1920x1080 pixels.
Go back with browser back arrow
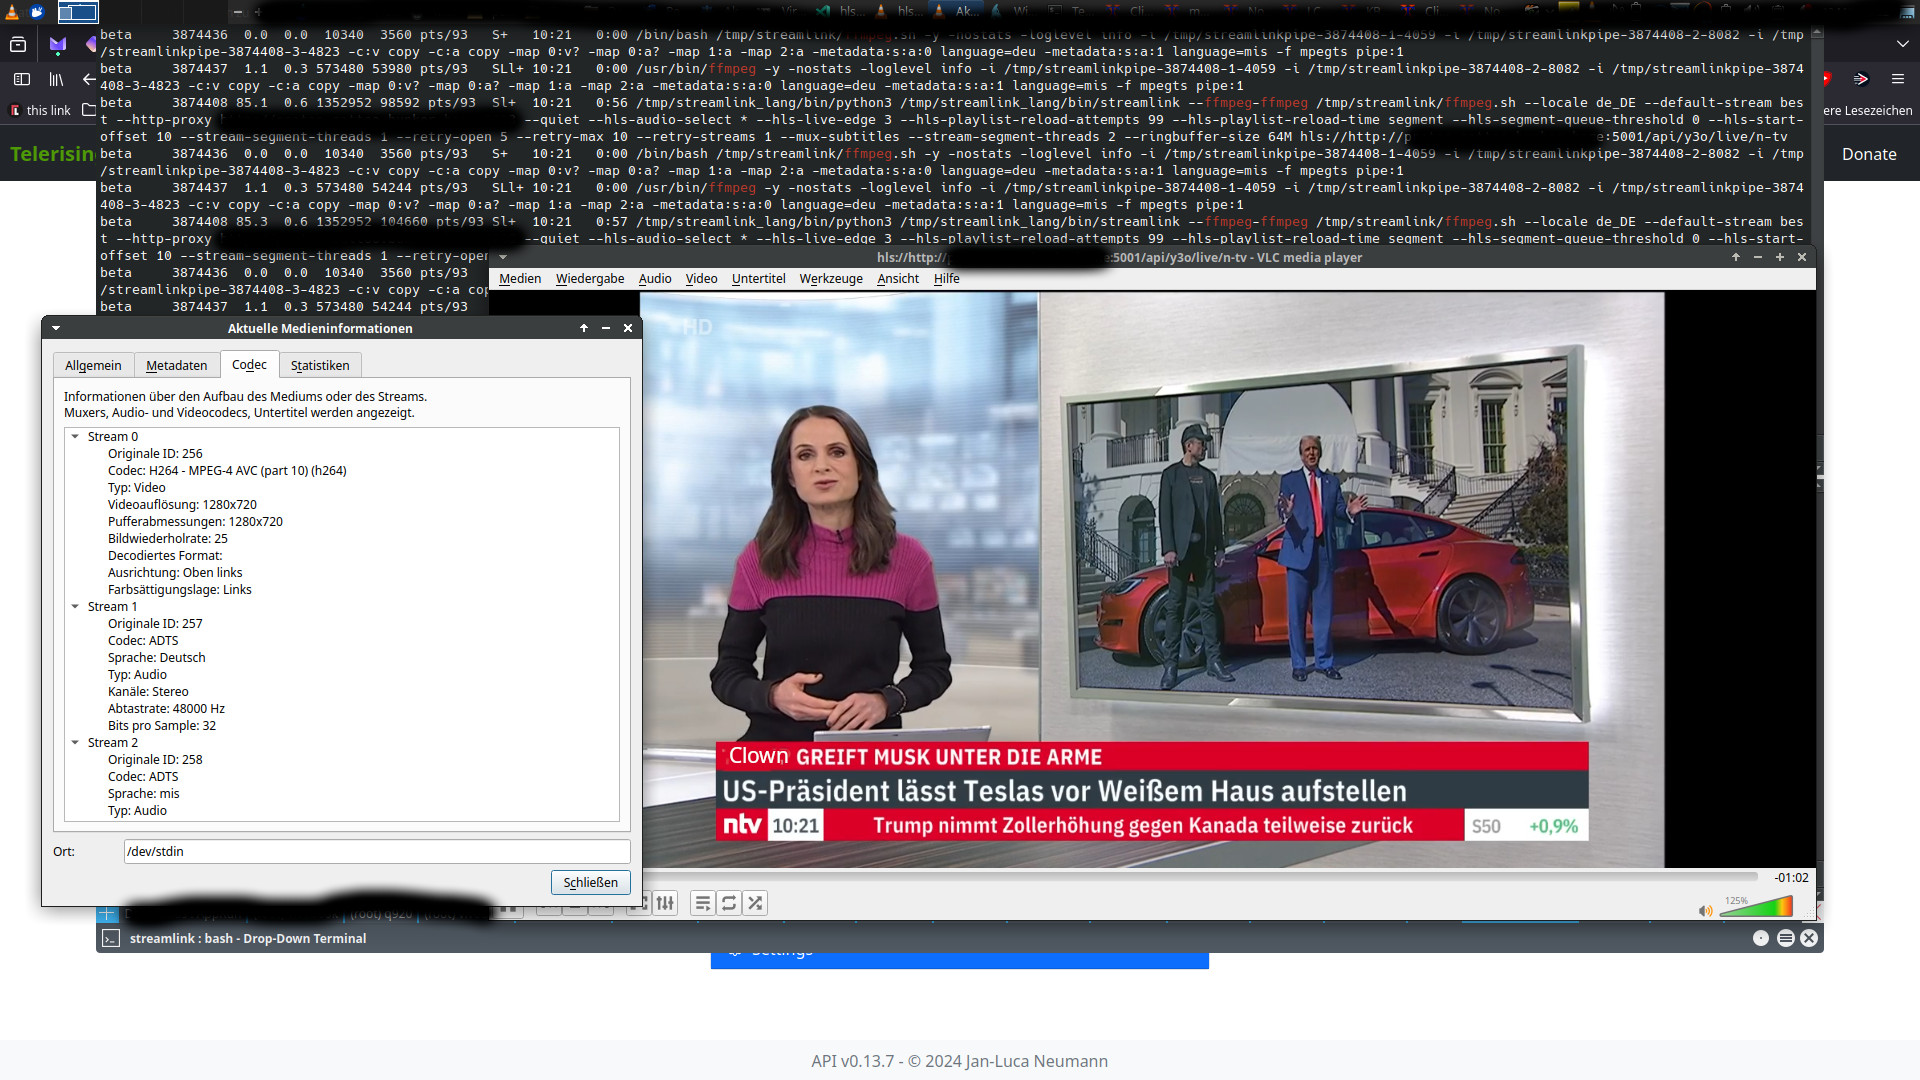[x=89, y=79]
